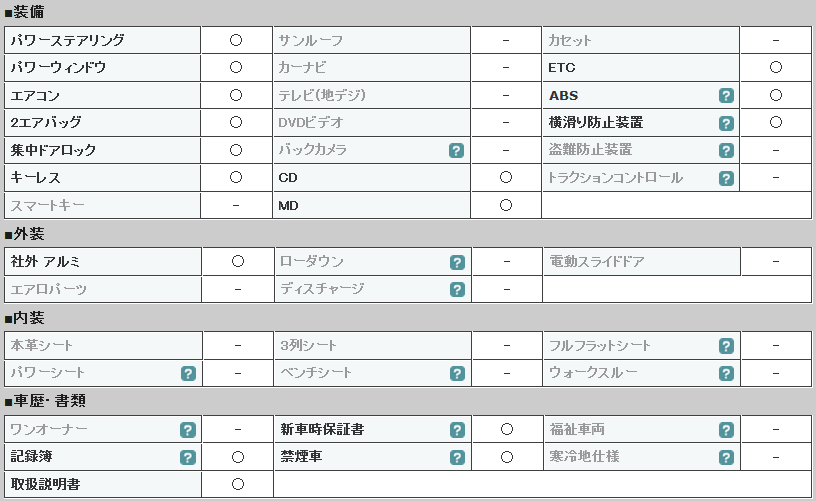Open help icon beside 新車時保証書
The image size is (816, 501).
[x=457, y=430]
